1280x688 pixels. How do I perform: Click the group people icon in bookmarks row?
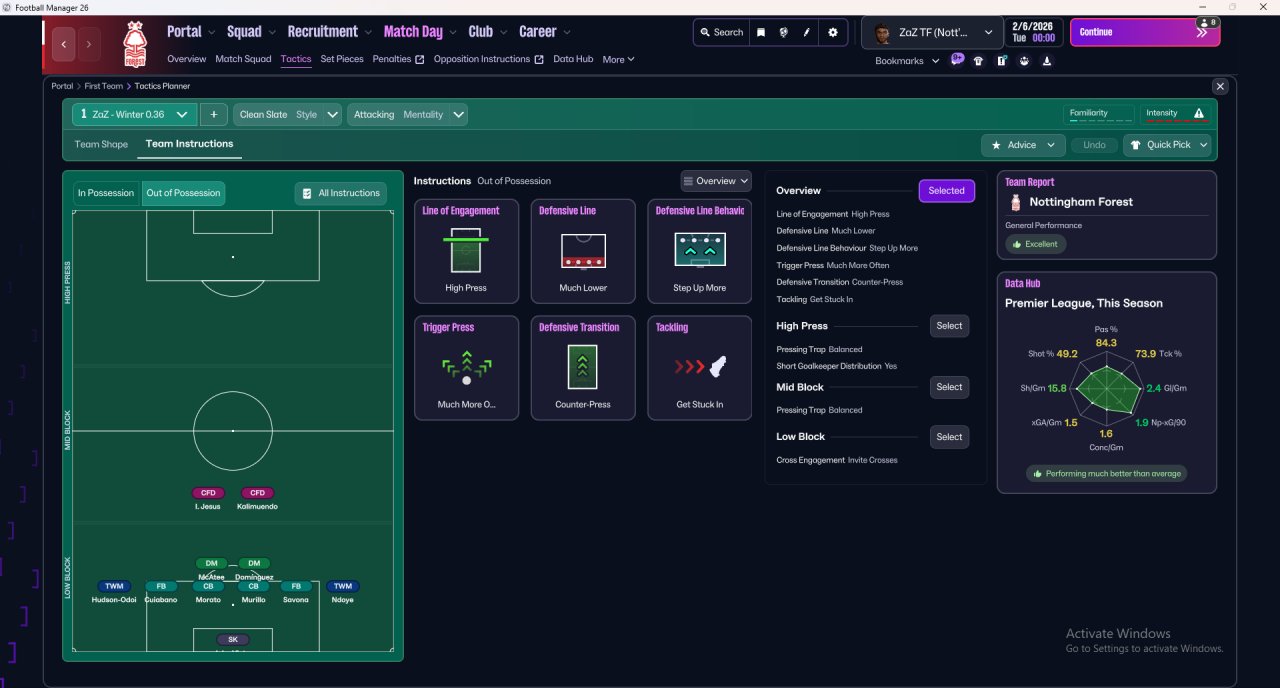click(x=1025, y=61)
